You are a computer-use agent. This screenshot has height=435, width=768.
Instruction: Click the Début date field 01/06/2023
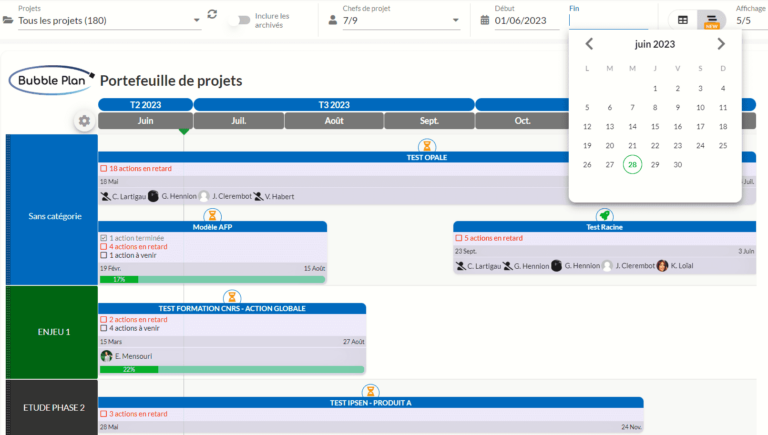pos(527,21)
